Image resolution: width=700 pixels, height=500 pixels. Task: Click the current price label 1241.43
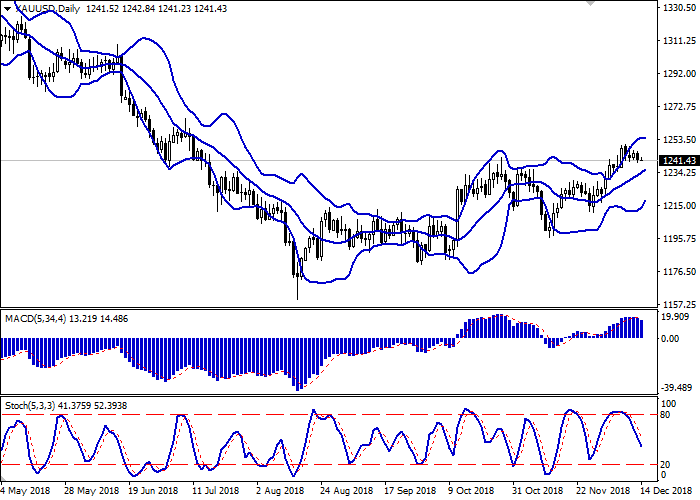(677, 160)
